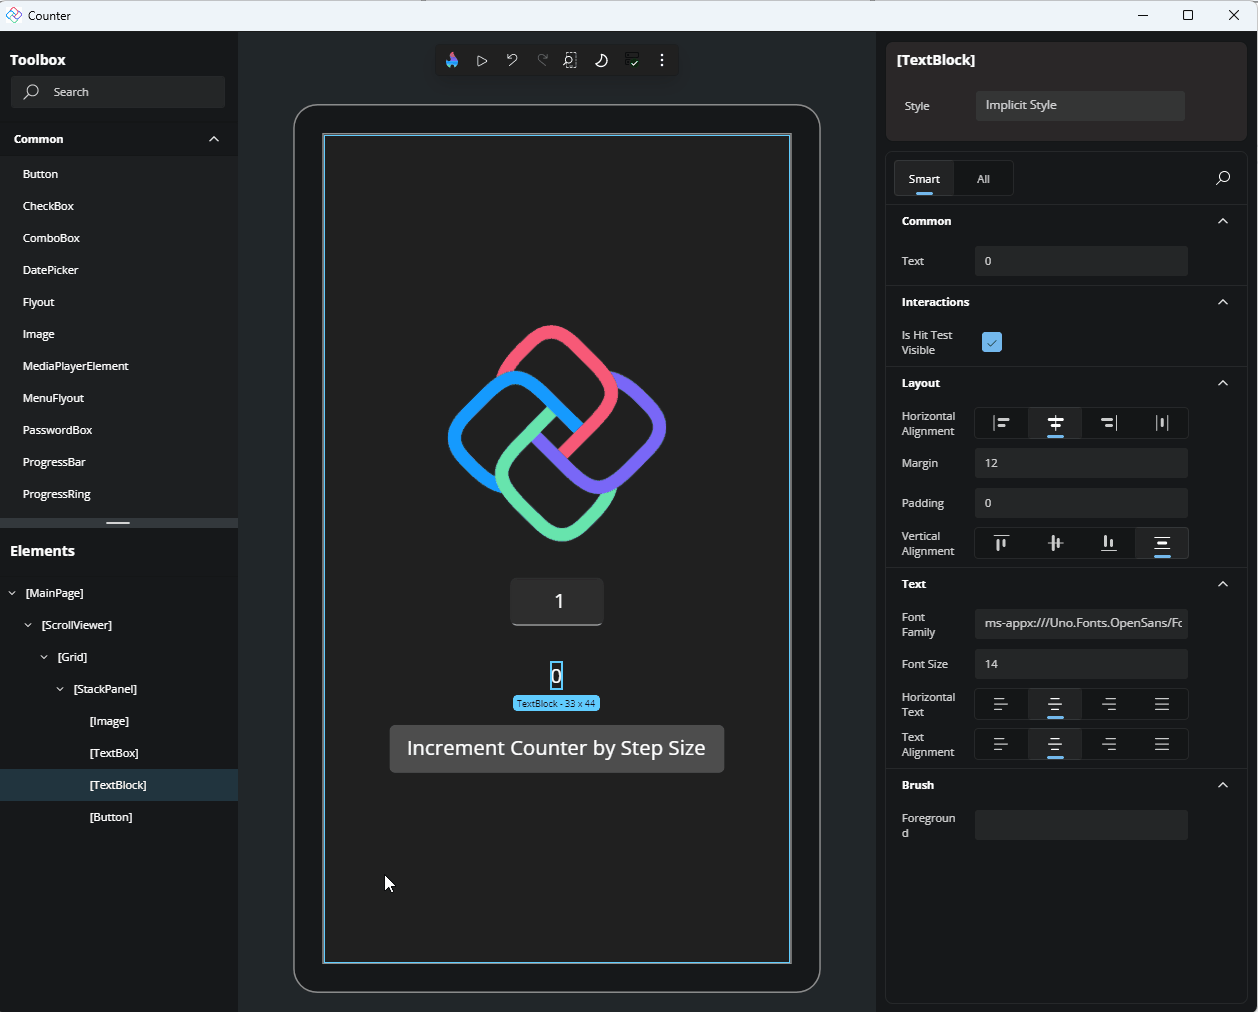This screenshot has height=1012, width=1258.
Task: Select the Button node in Elements tree
Action: (111, 817)
